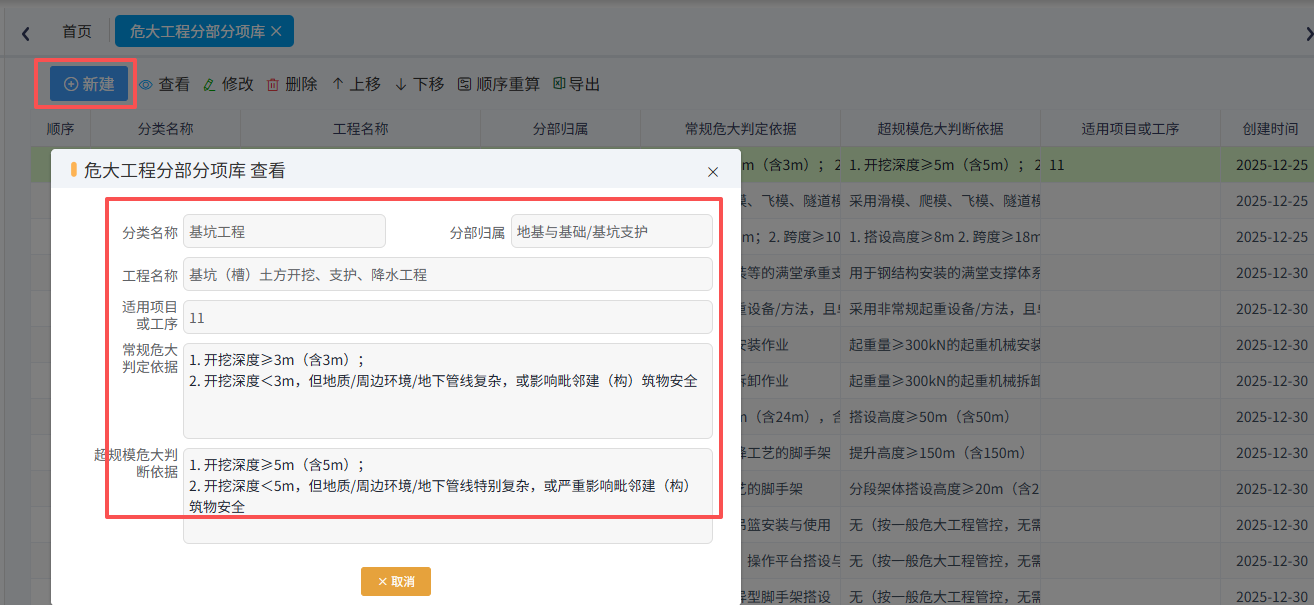This screenshot has width=1314, height=605.
Task: Click the cell starting 1. 开挖深度≥5m in table
Action: [x=940, y=165]
